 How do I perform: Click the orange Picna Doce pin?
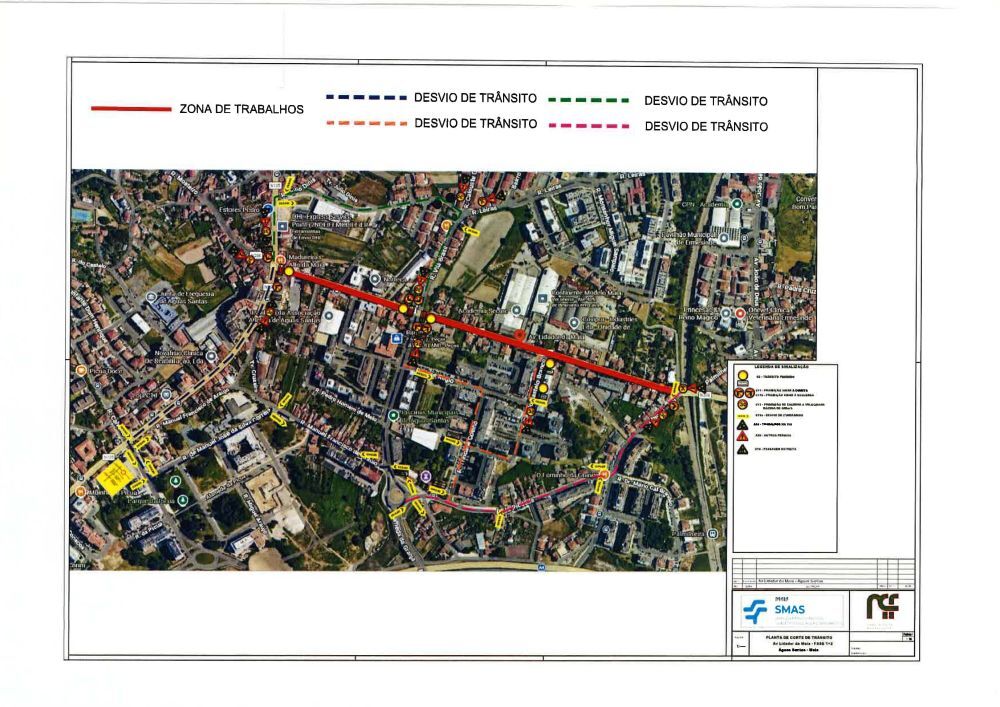80,370
